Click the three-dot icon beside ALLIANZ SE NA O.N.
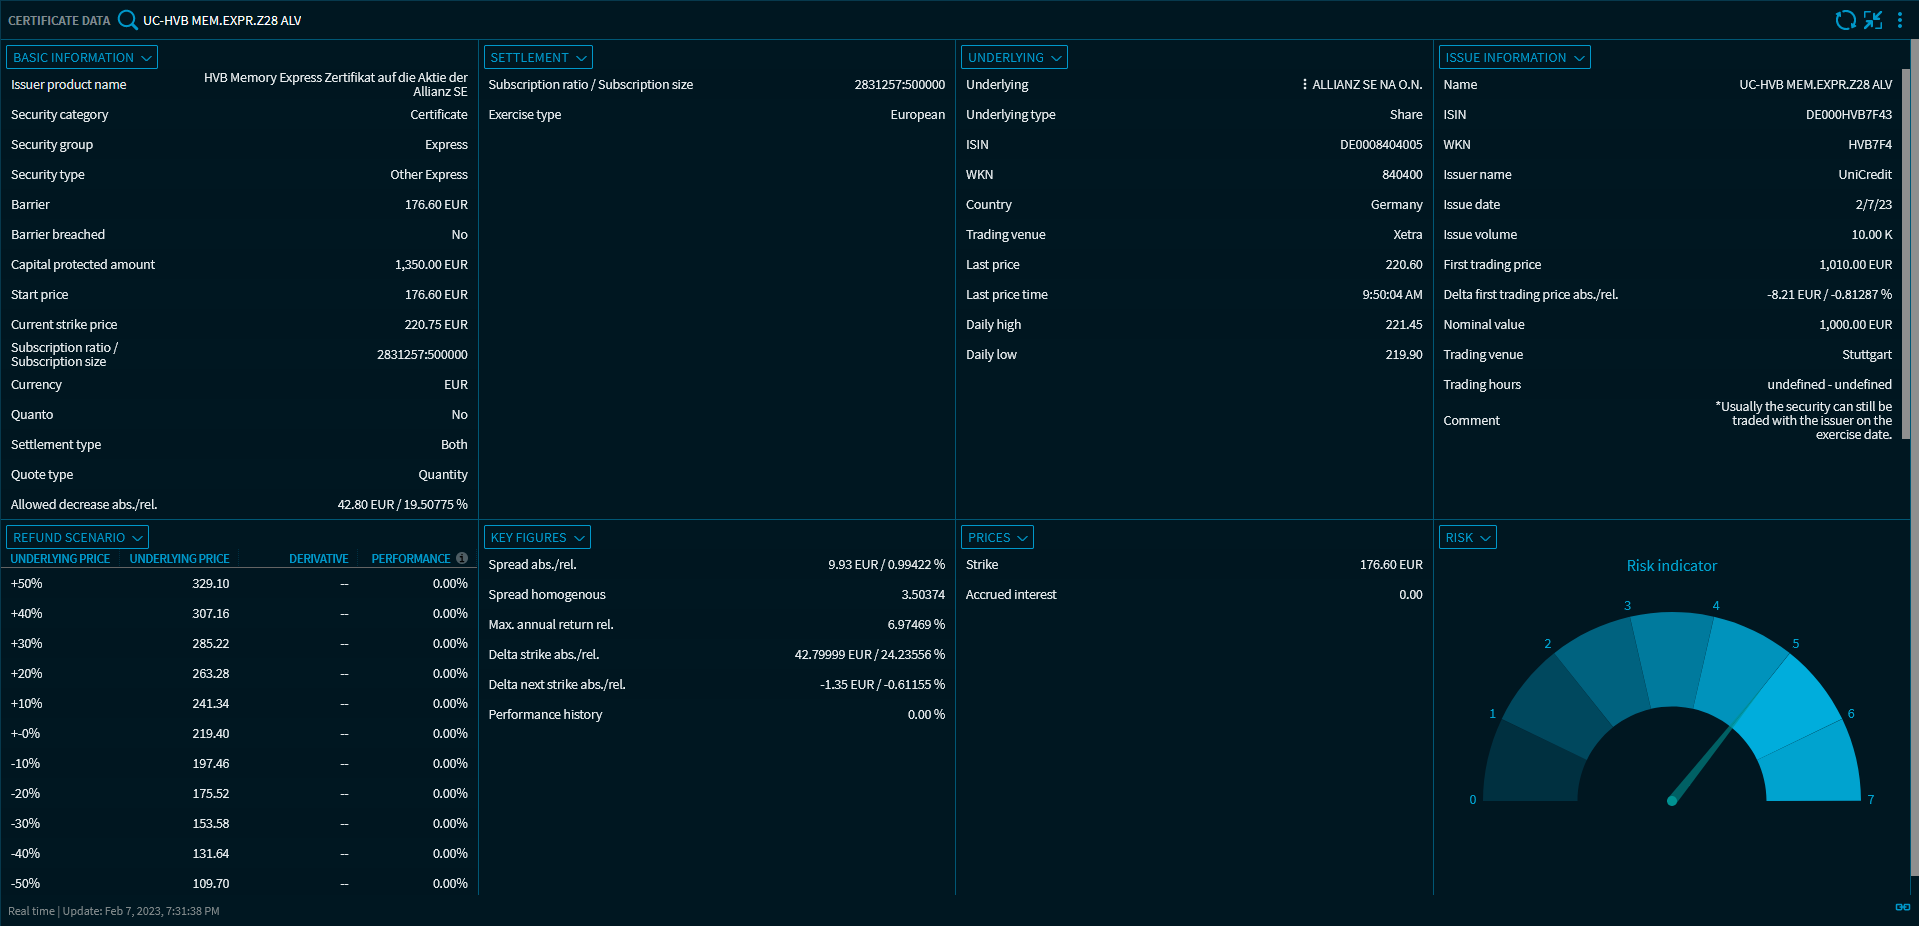This screenshot has height=926, width=1919. coord(1304,85)
